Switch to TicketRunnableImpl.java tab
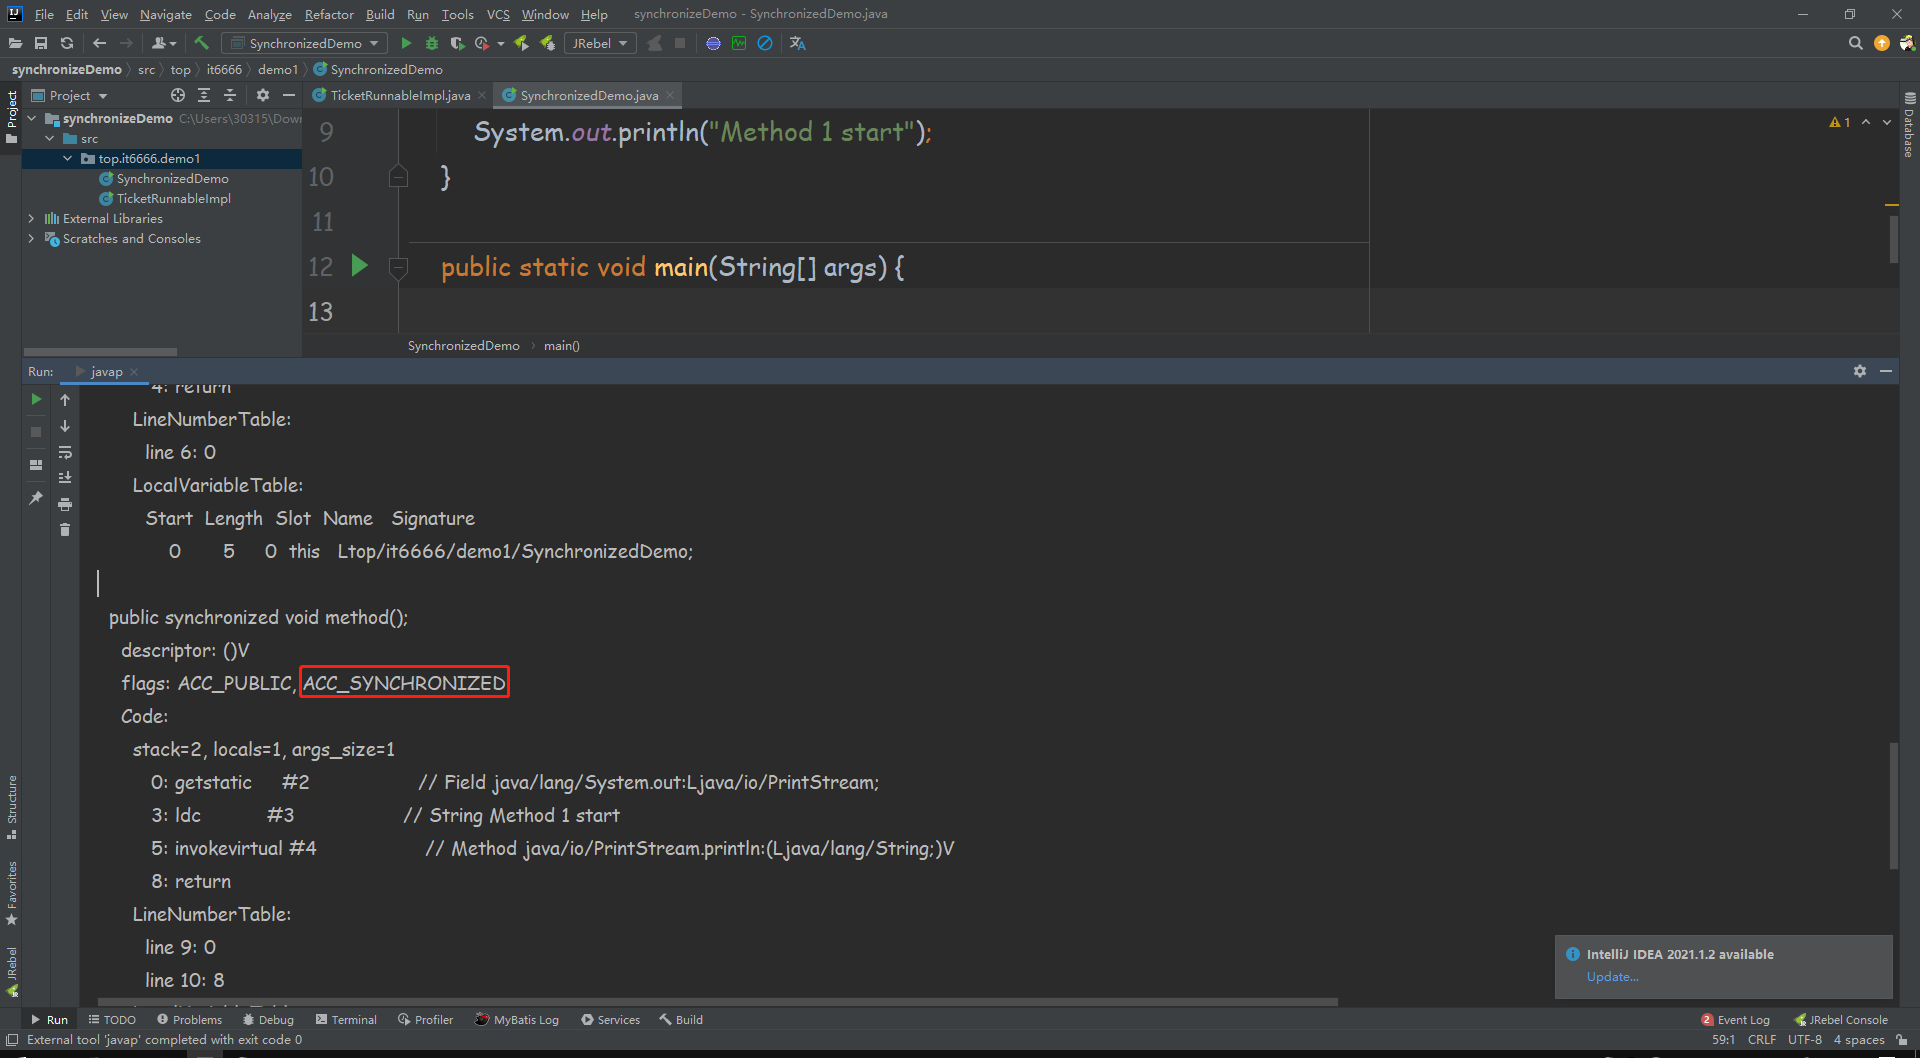 point(399,95)
